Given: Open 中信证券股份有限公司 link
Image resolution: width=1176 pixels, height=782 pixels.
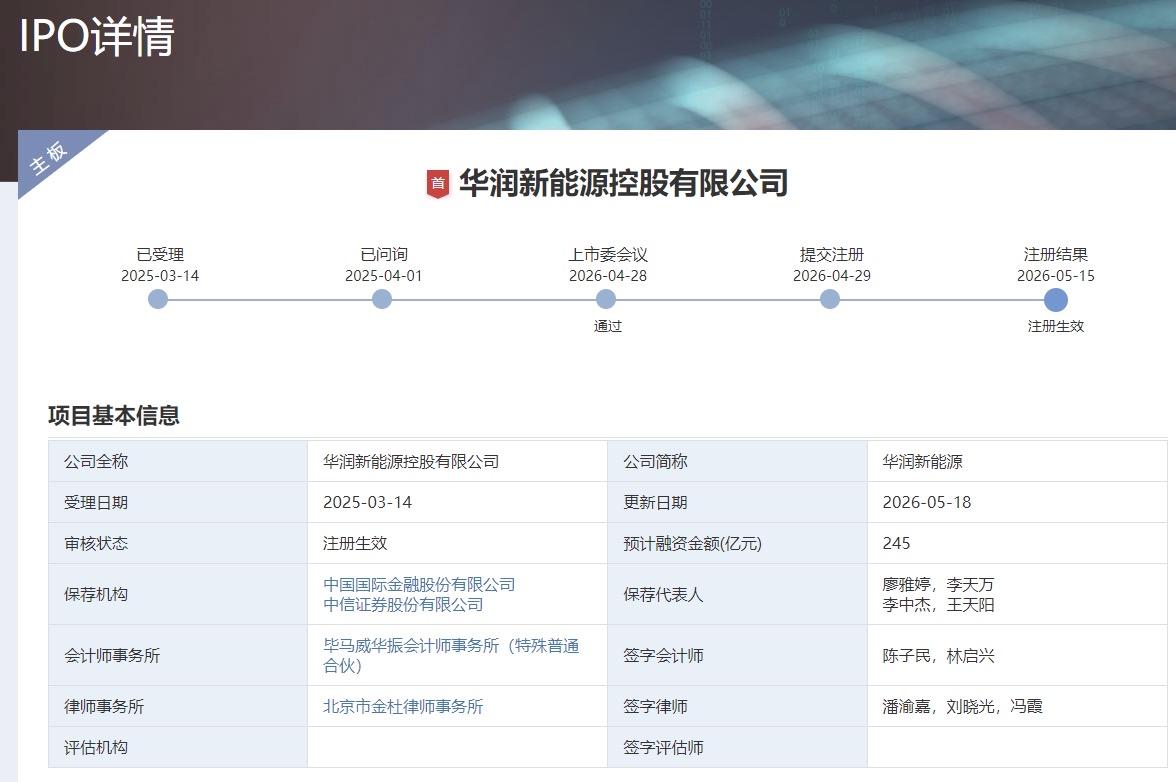Looking at the screenshot, I should (404, 604).
